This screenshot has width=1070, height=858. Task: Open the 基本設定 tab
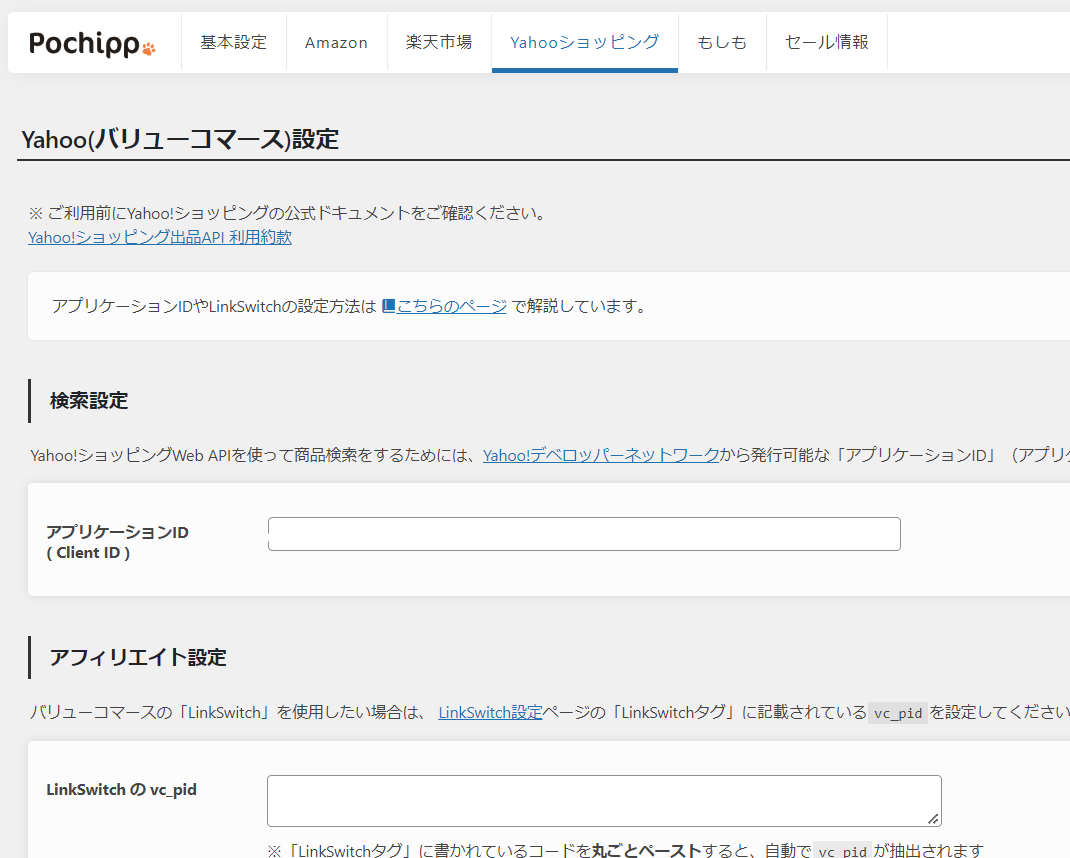pyautogui.click(x=233, y=42)
